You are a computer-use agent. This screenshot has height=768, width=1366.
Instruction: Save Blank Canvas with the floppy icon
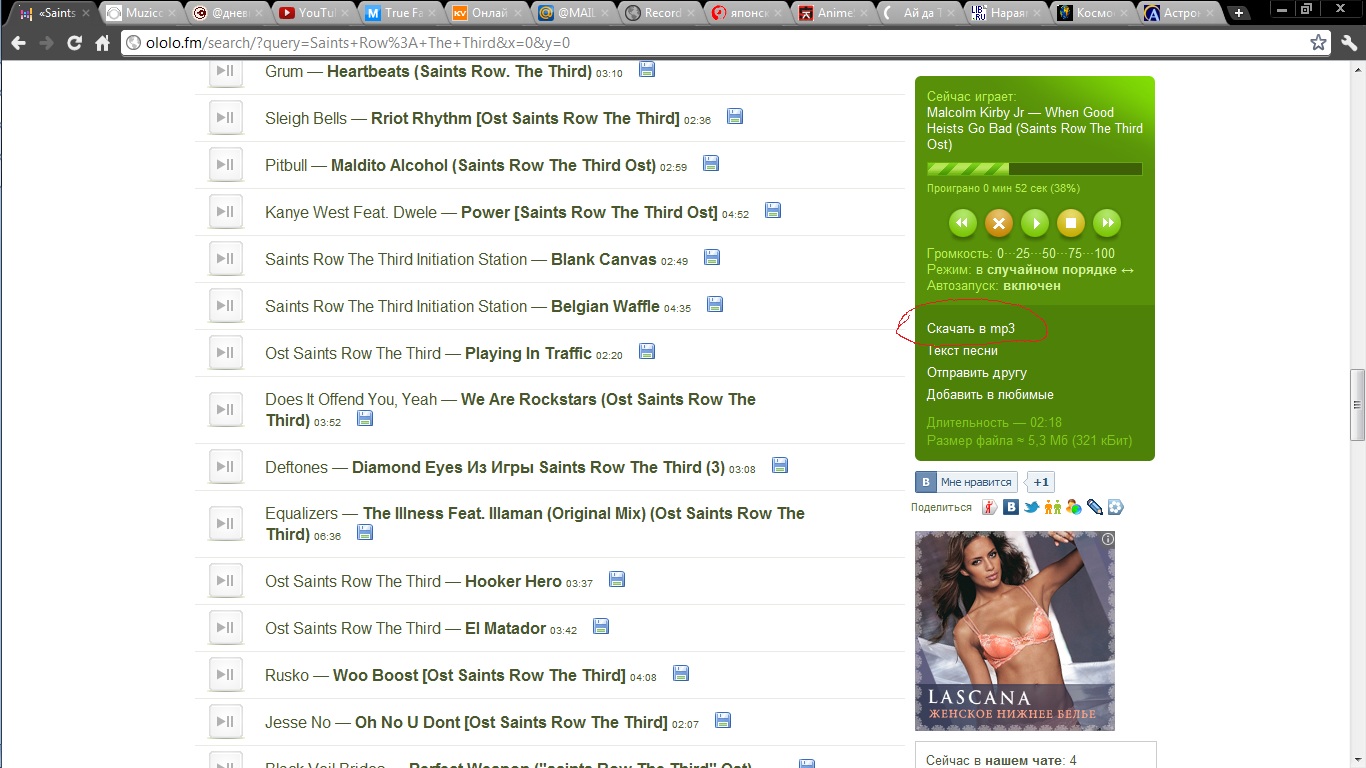pyautogui.click(x=712, y=257)
